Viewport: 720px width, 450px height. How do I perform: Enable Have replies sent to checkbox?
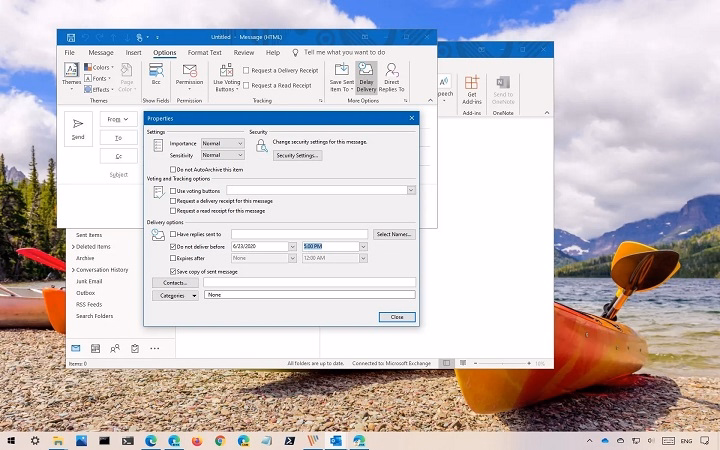click(x=173, y=234)
